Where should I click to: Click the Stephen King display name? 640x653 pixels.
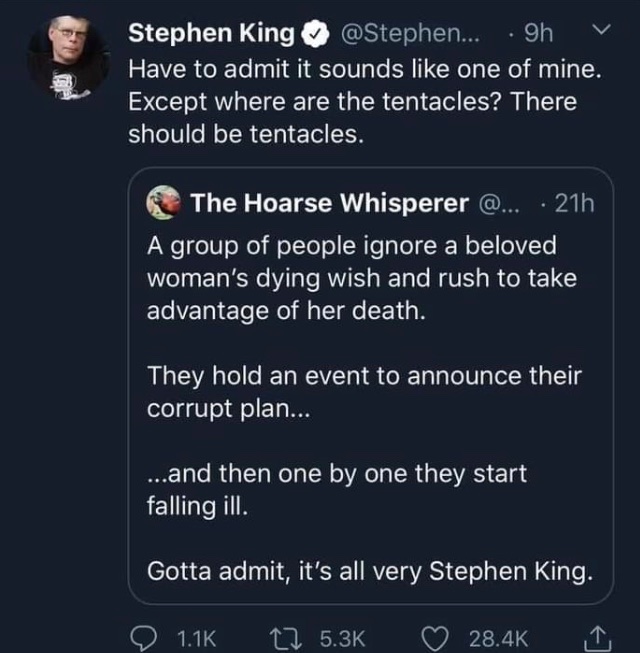coord(211,35)
